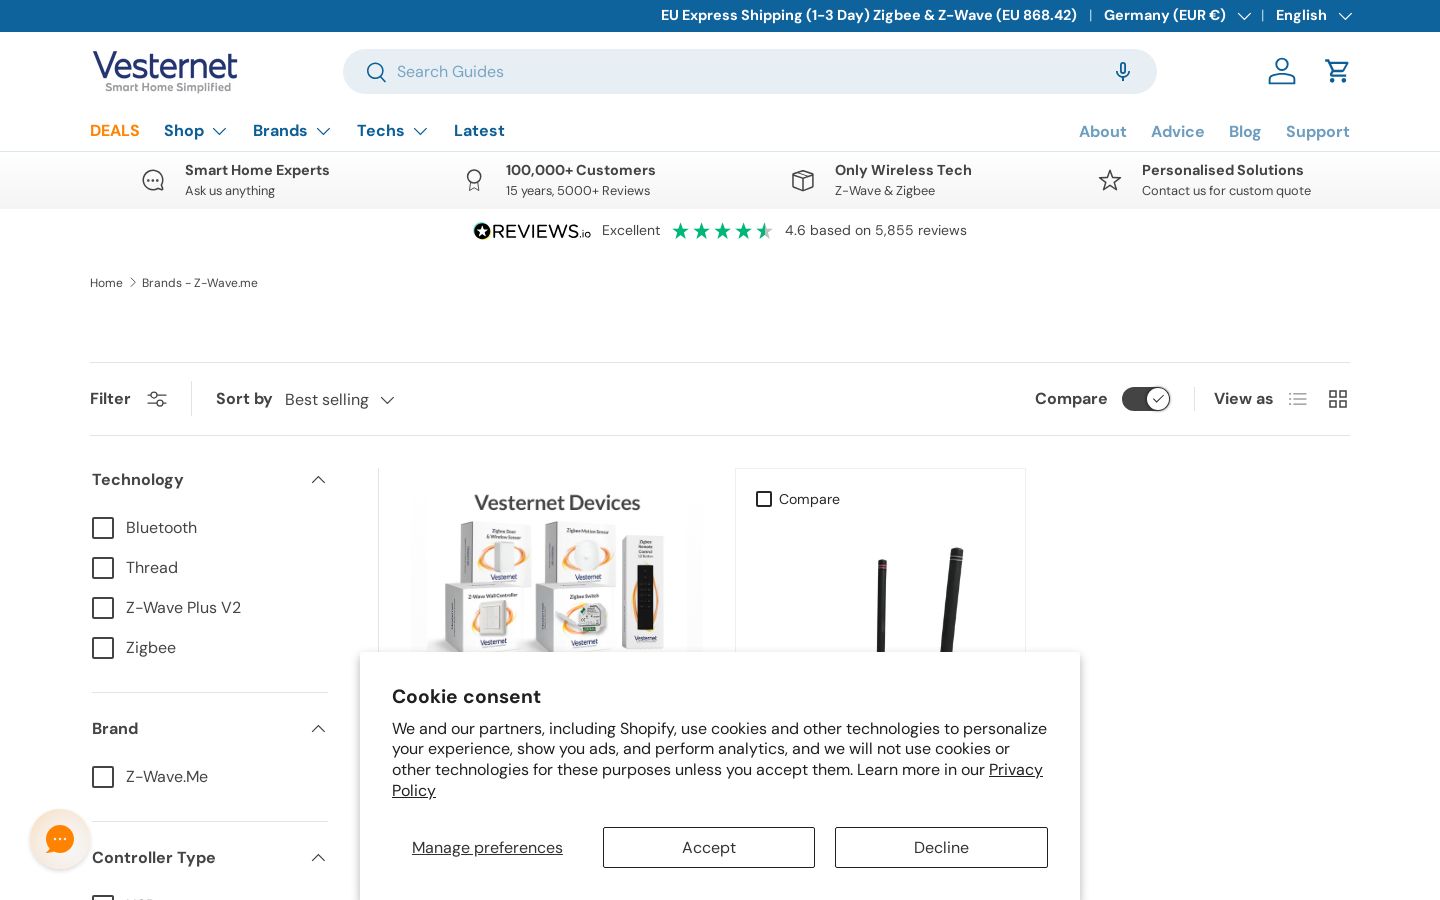Click the search magnifier icon
This screenshot has width=1440, height=900.
[376, 72]
